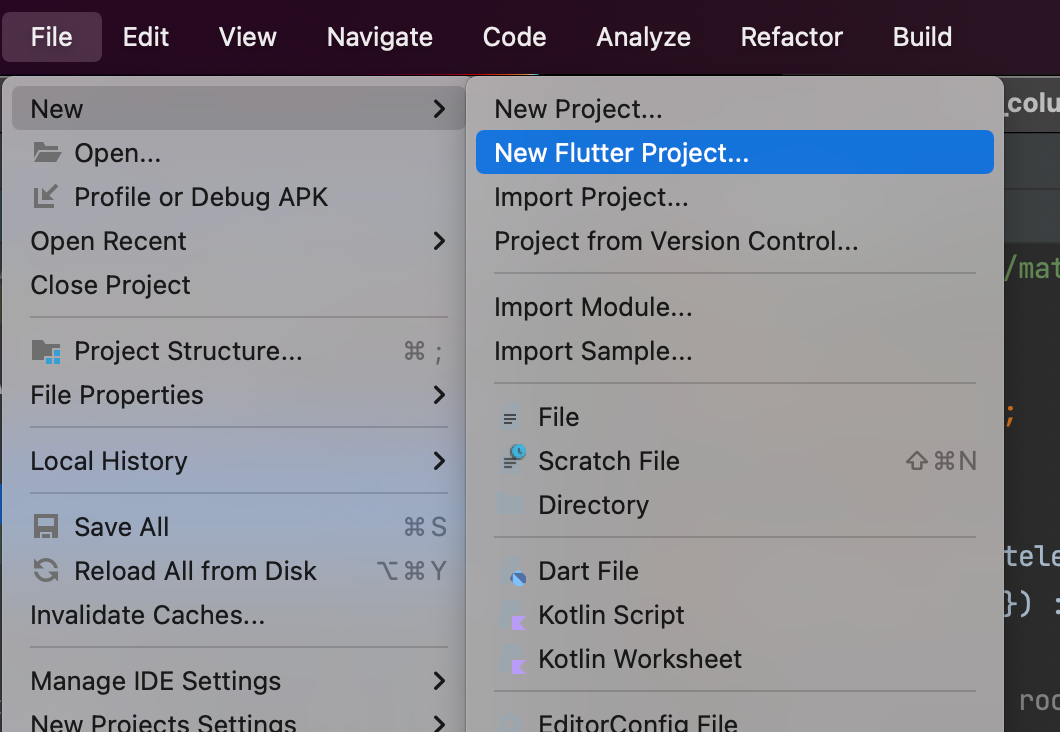The image size is (1060, 732).
Task: Click the Dart File icon
Action: 514,572
